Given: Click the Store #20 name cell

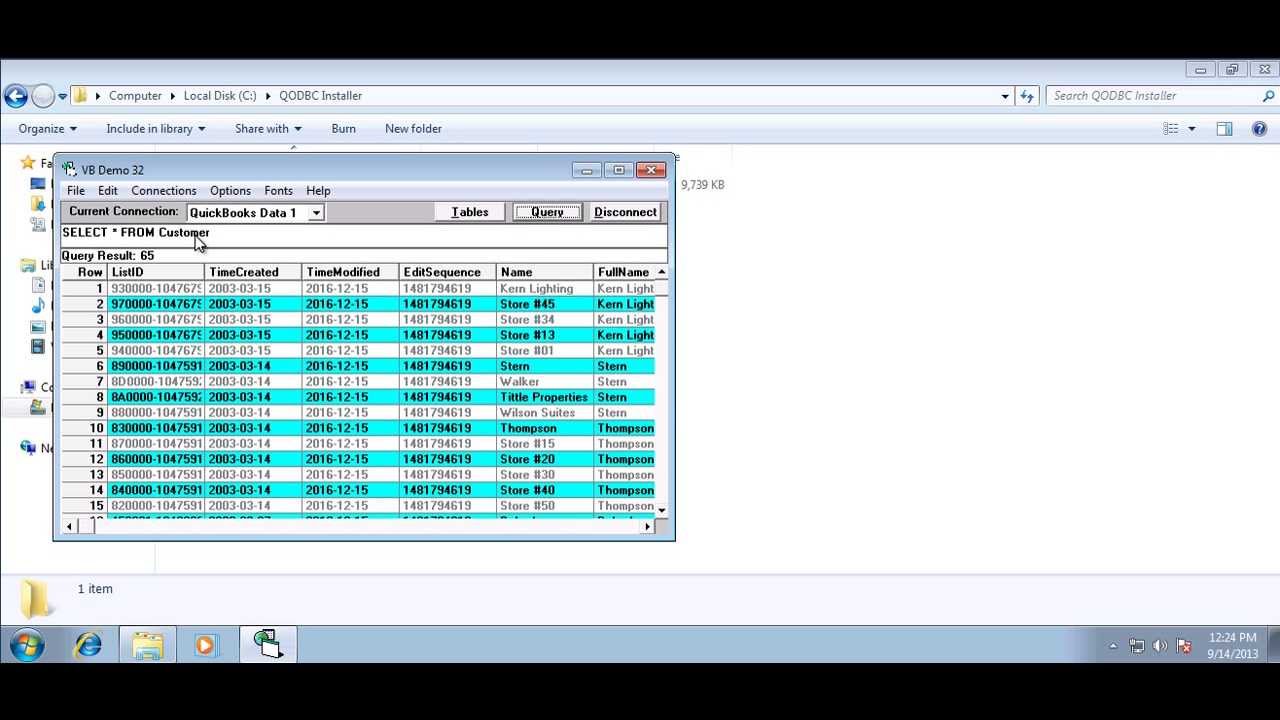Looking at the screenshot, I should pyautogui.click(x=545, y=459).
